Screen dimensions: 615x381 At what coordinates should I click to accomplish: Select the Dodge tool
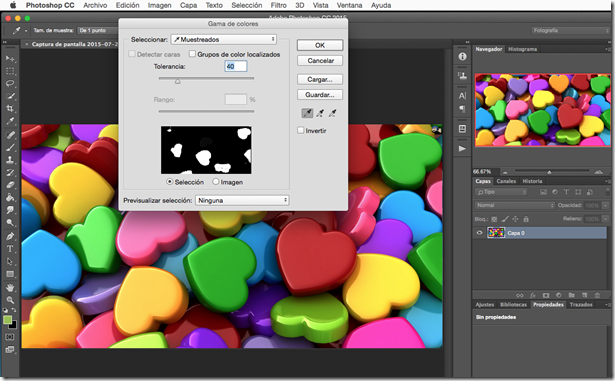pyautogui.click(x=10, y=222)
